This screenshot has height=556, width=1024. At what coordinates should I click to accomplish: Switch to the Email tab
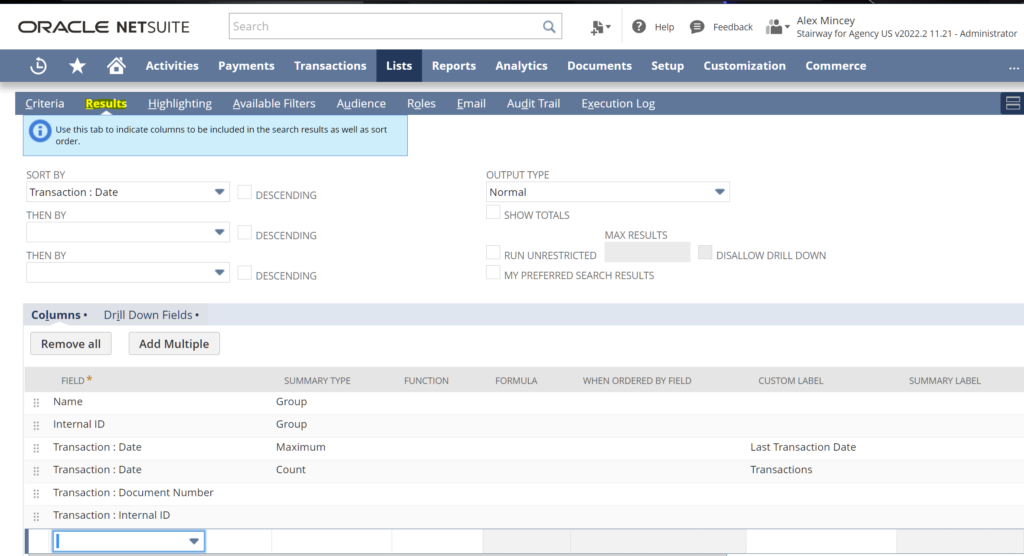[x=471, y=103]
